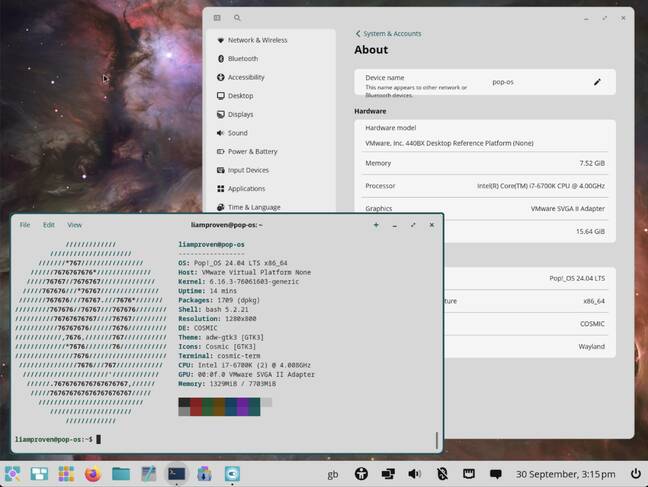Click the Sound speaker sidebar icon
Viewport: 648px width, 487px height.
pyautogui.click(x=221, y=133)
